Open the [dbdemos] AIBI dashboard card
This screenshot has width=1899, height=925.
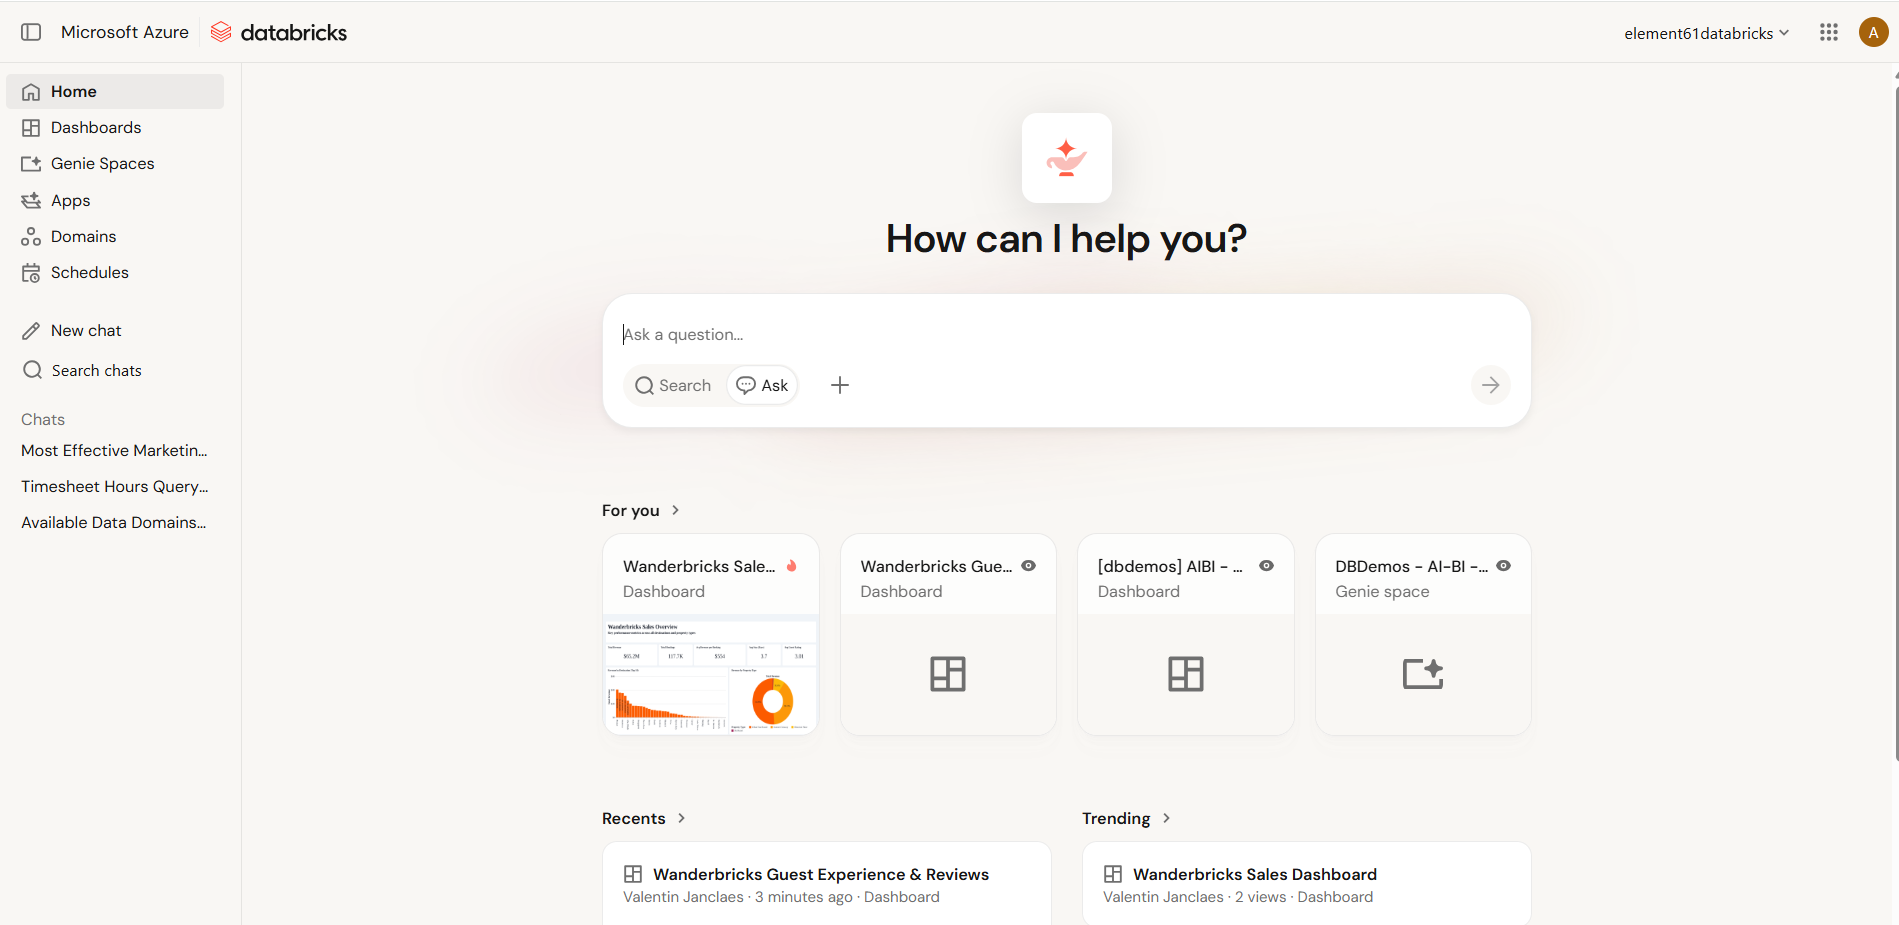(x=1186, y=635)
